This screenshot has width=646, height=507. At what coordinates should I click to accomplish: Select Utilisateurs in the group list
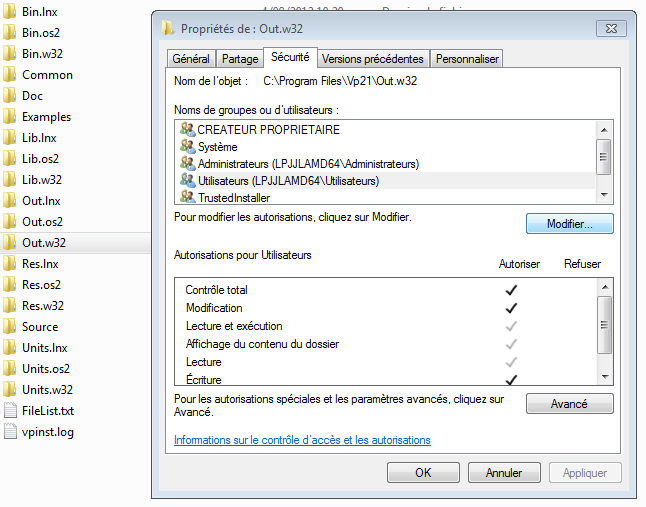pos(288,181)
